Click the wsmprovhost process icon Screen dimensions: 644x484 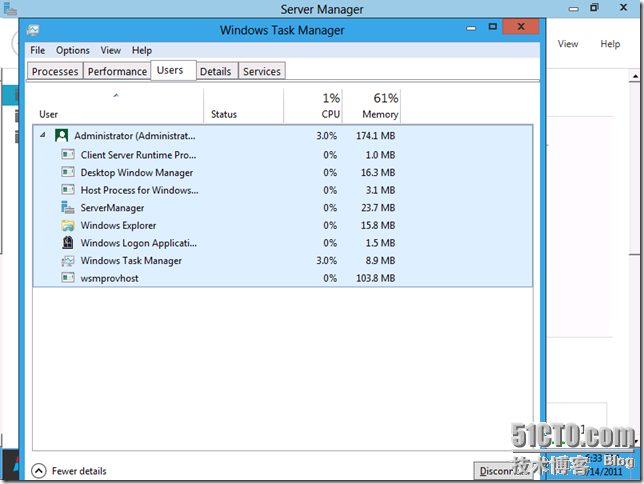[x=68, y=278]
